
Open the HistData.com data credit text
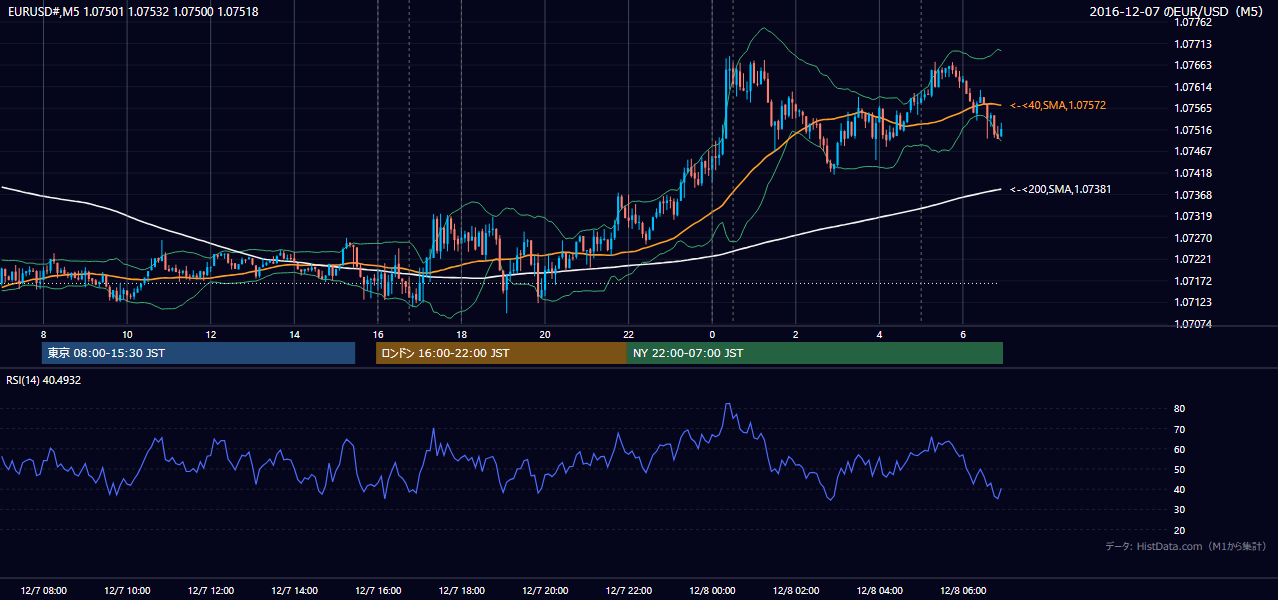pos(1186,546)
